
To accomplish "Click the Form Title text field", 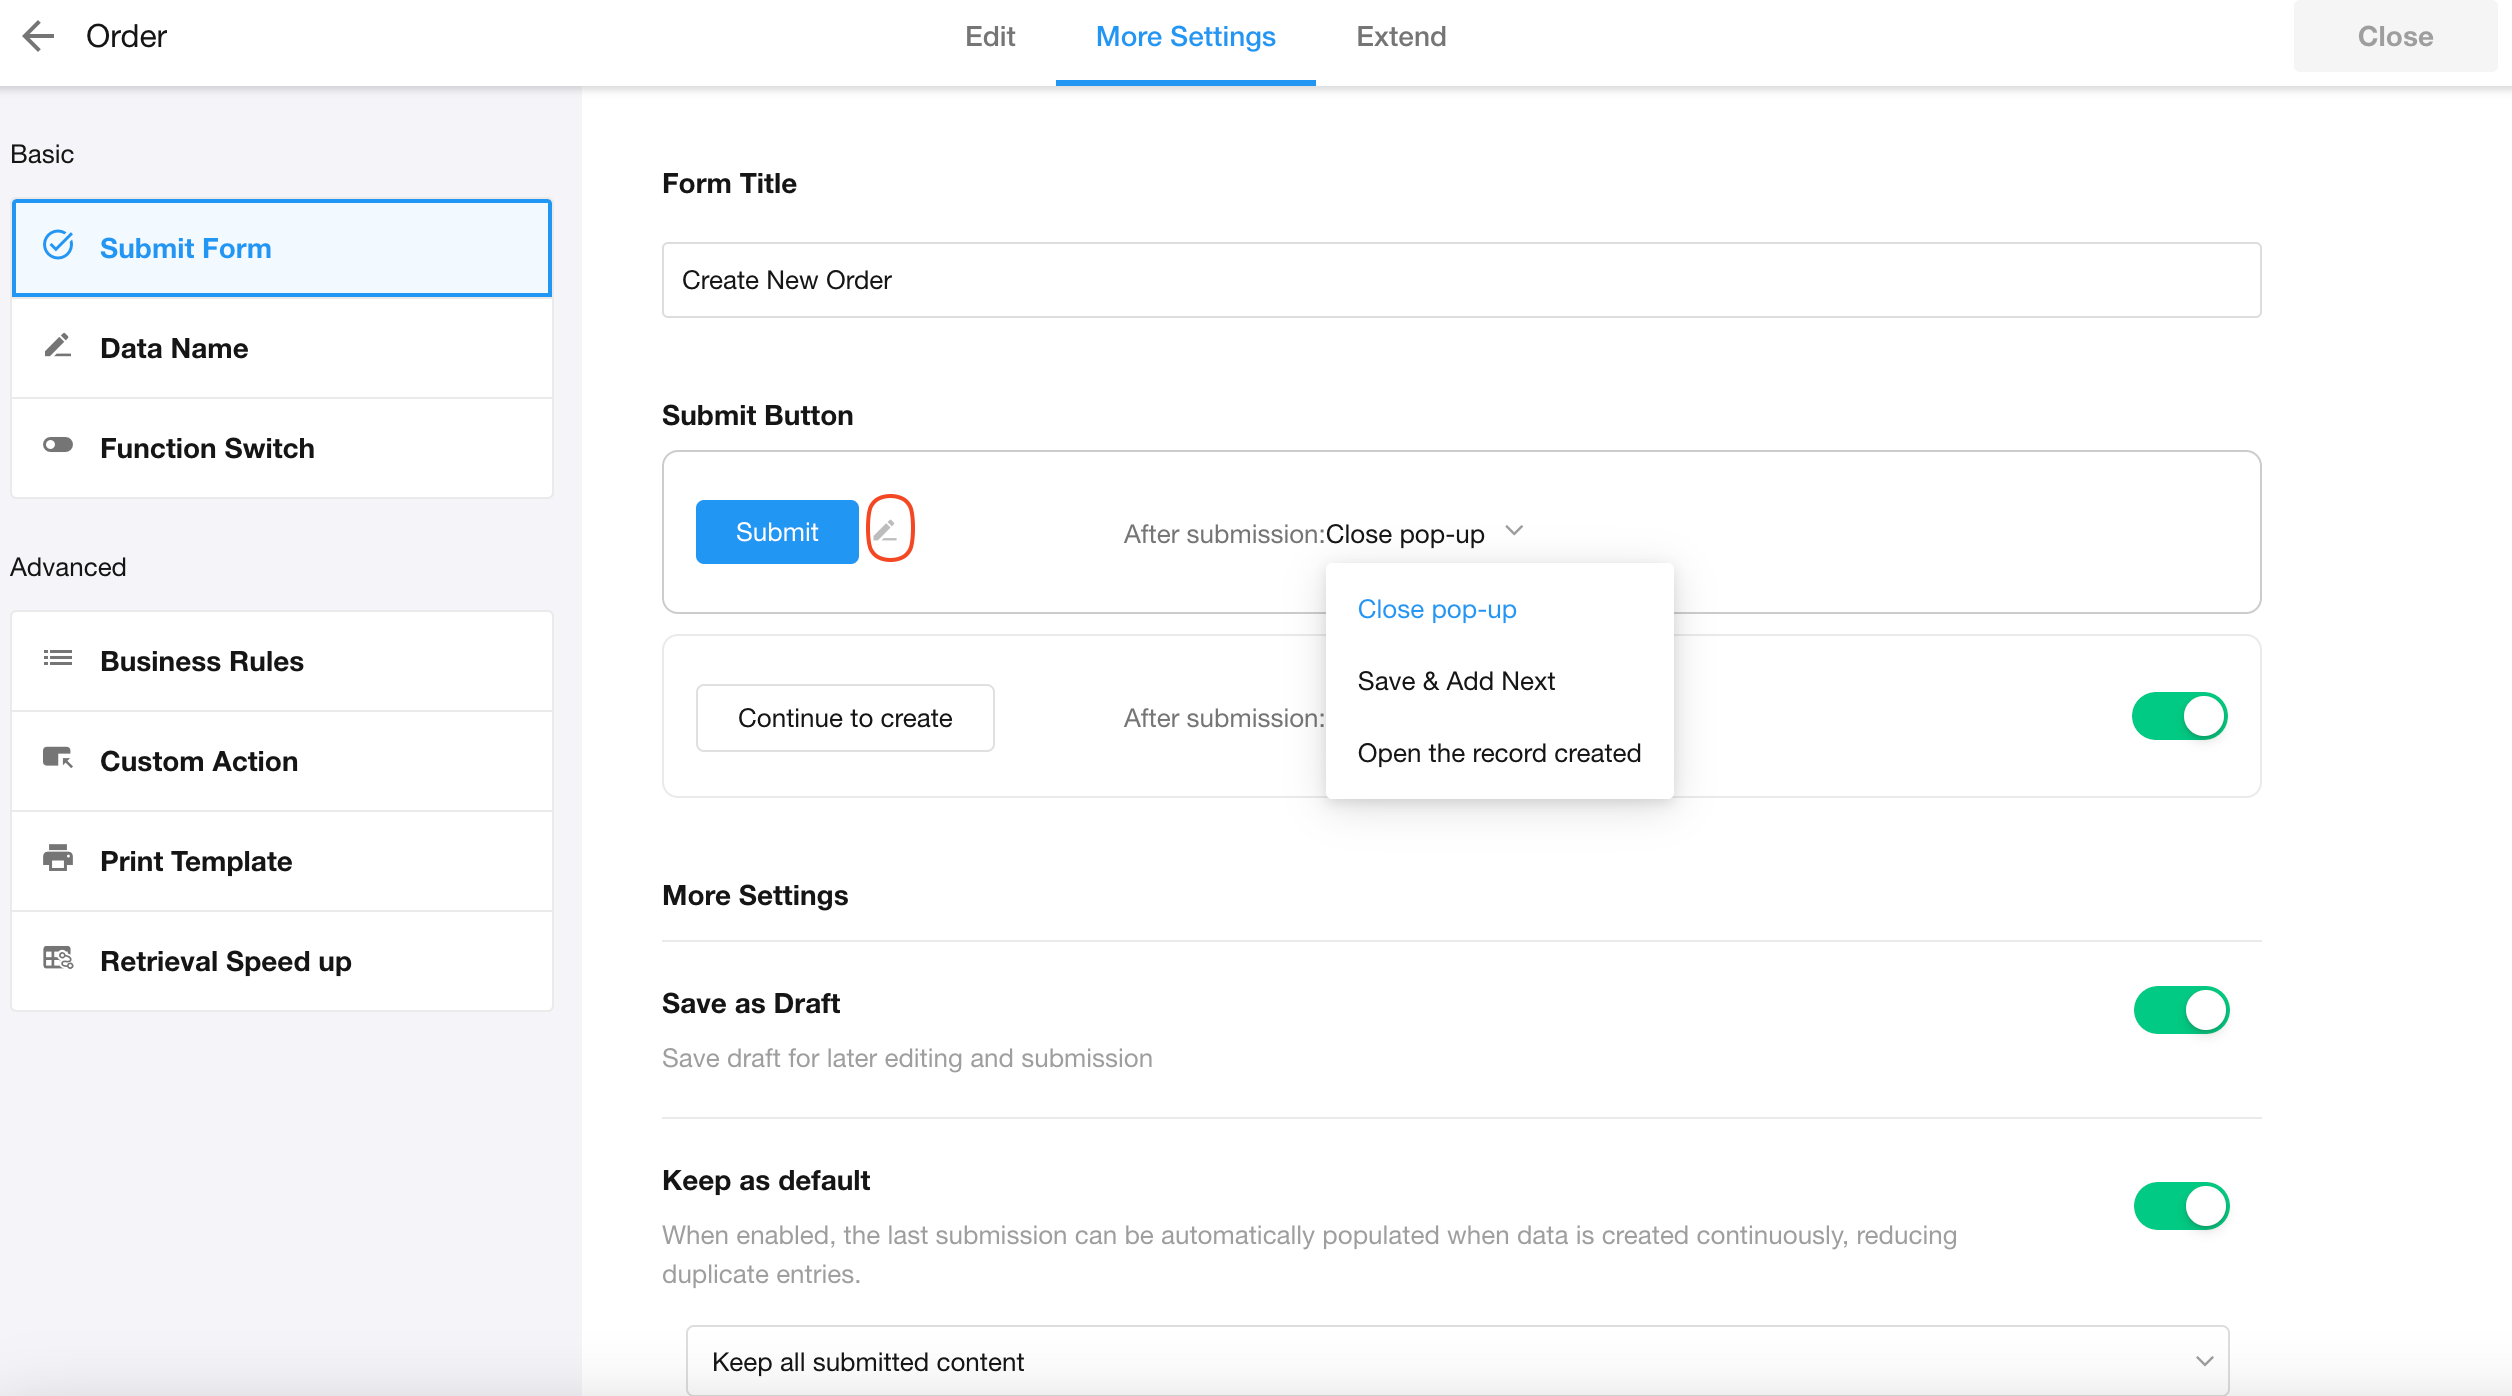I will [x=1461, y=281].
